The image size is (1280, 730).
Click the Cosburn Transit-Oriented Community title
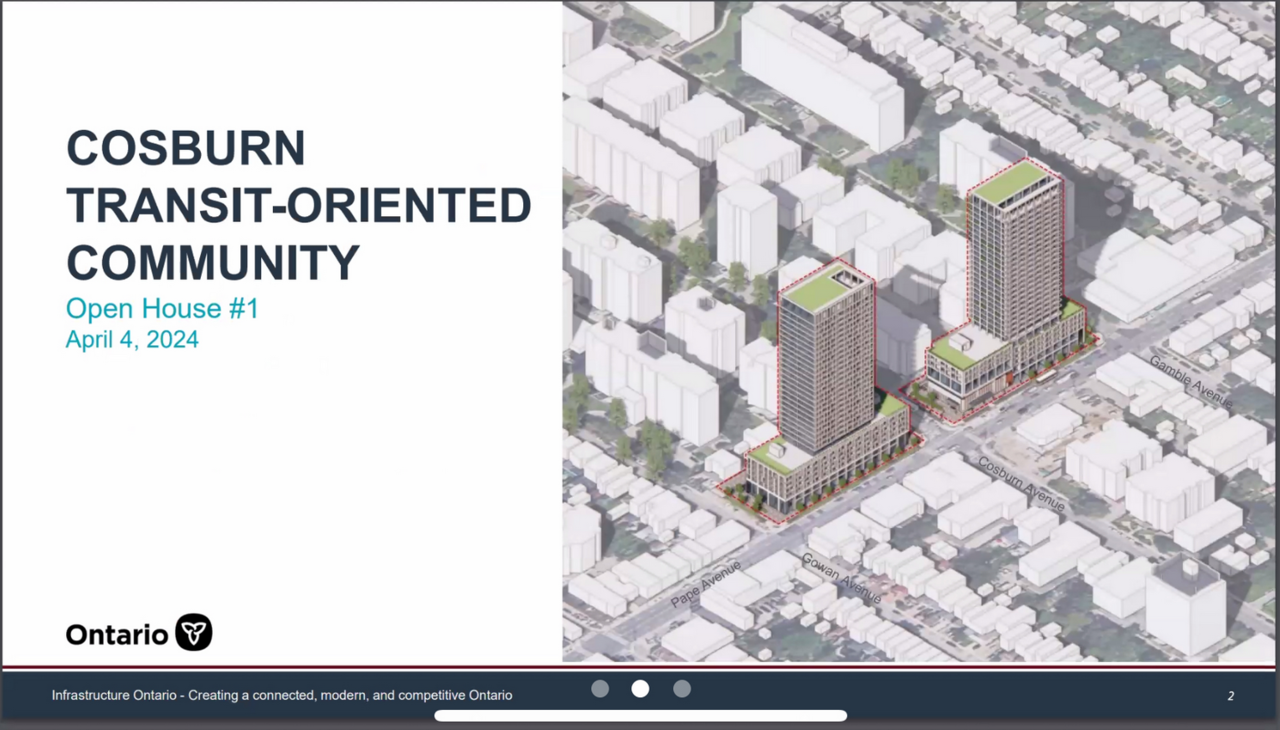[x=298, y=206]
